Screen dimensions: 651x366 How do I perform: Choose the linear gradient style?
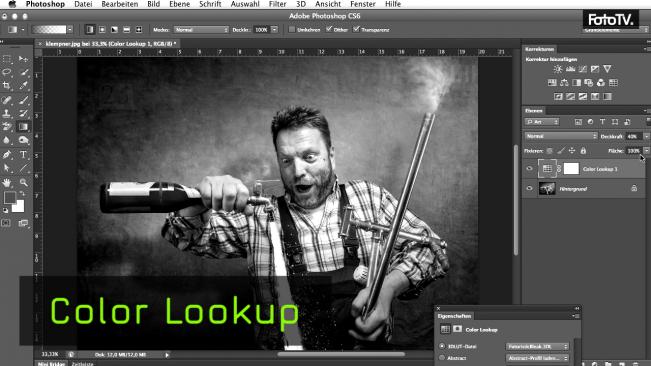[x=90, y=29]
